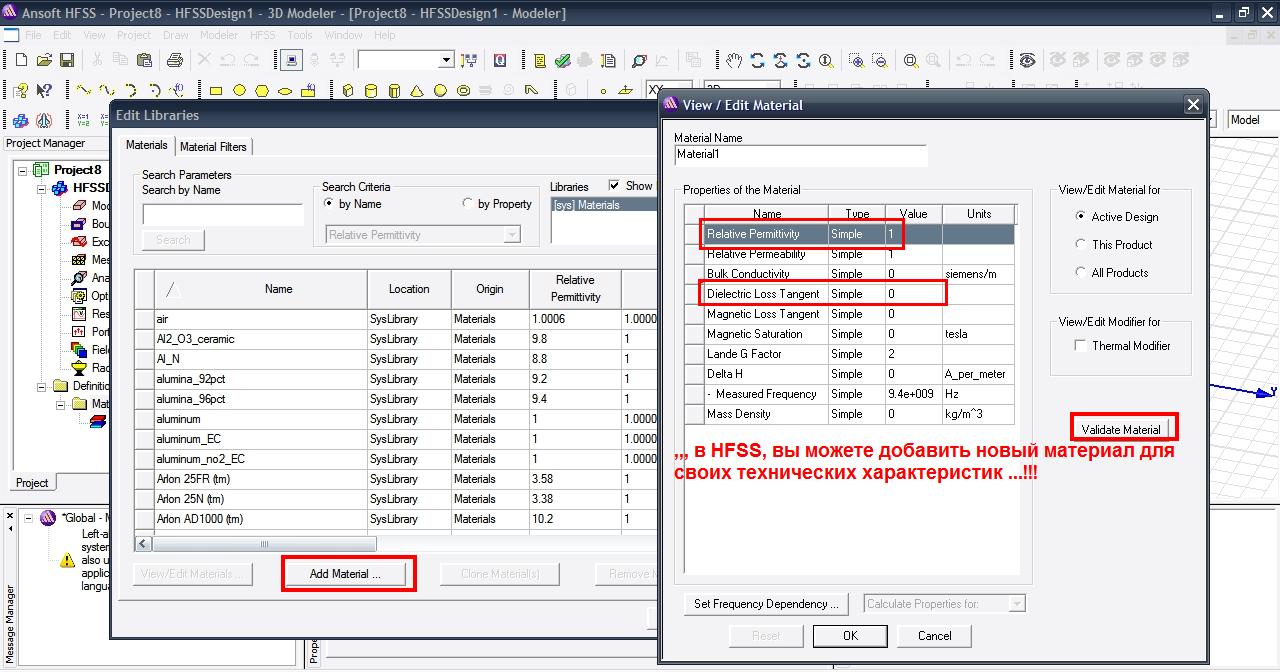Switch to the Material Filters tab
This screenshot has height=672, width=1280.
(x=213, y=147)
